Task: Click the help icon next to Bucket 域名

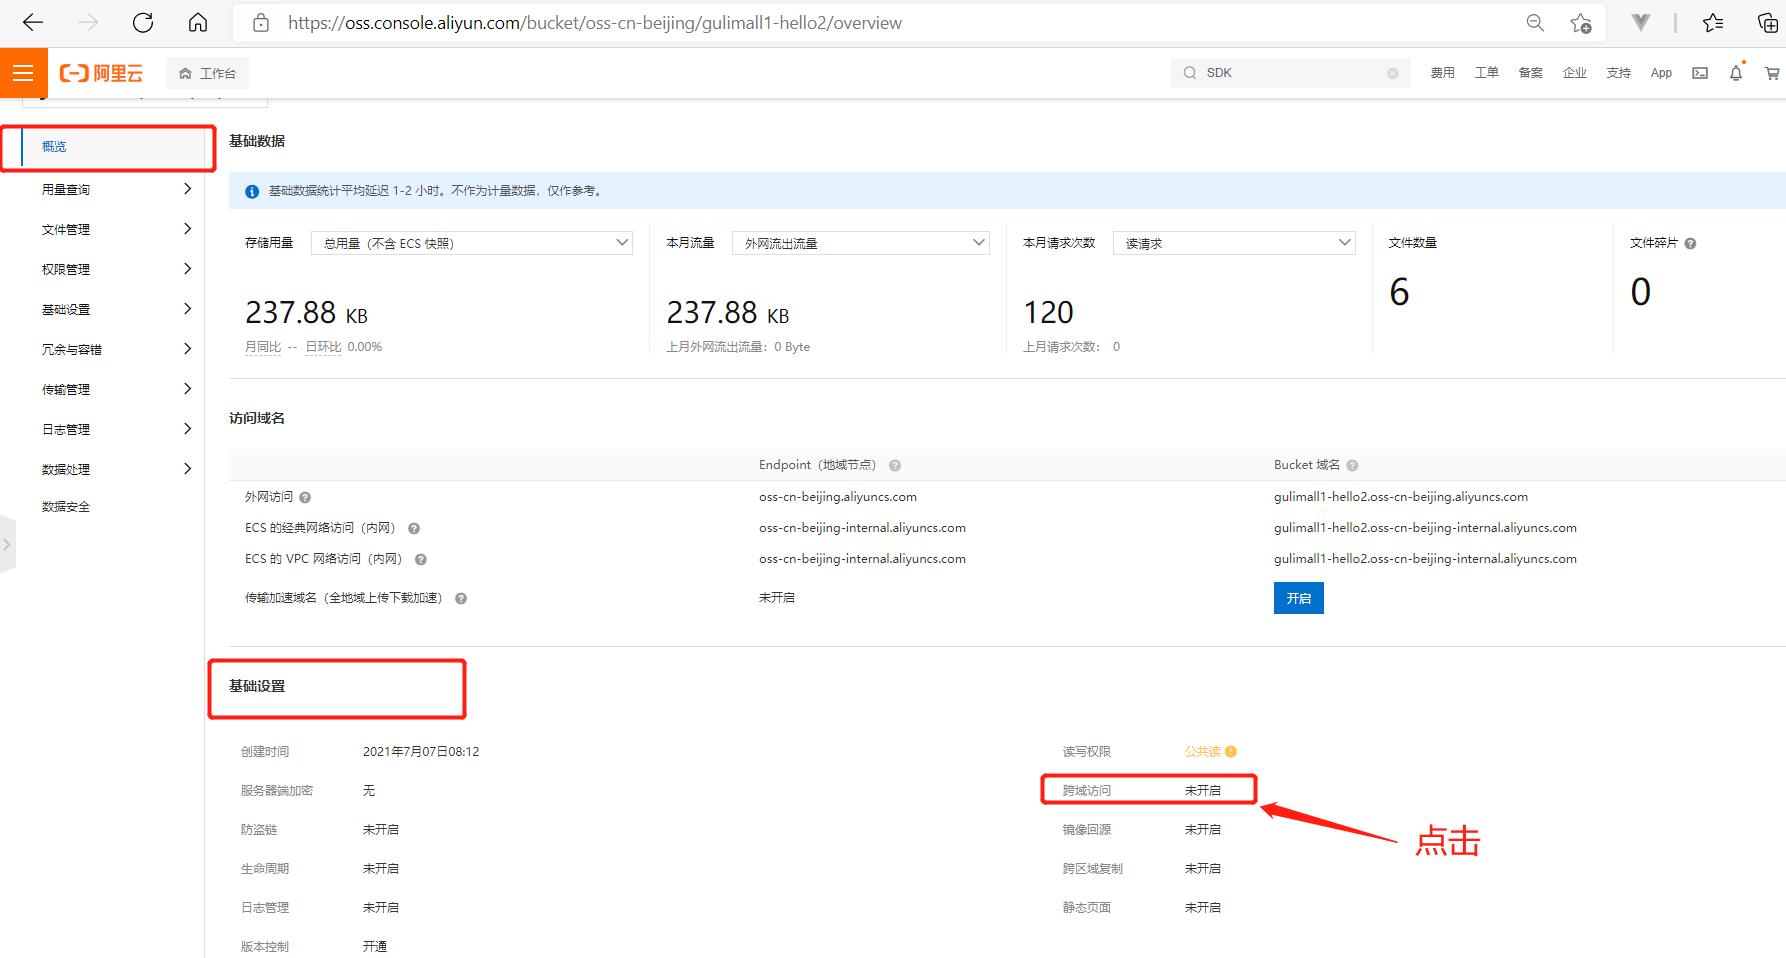Action: [1352, 465]
